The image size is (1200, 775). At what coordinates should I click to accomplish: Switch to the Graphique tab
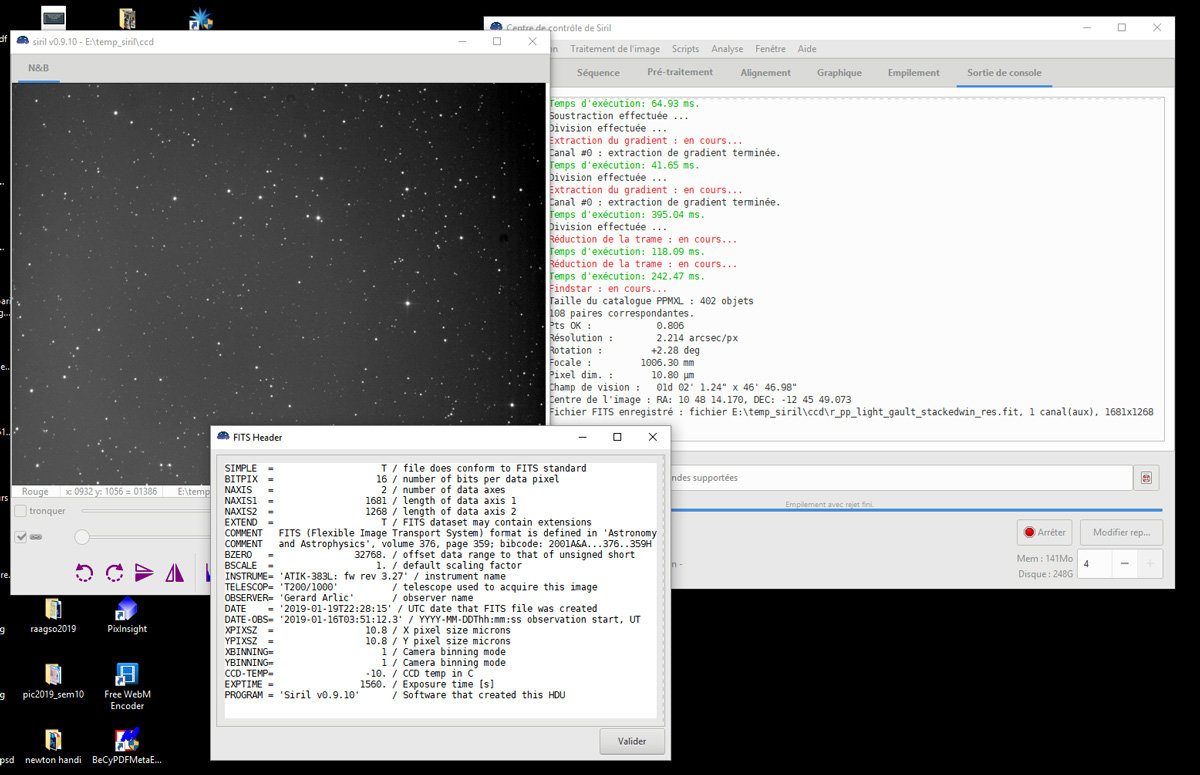point(839,72)
